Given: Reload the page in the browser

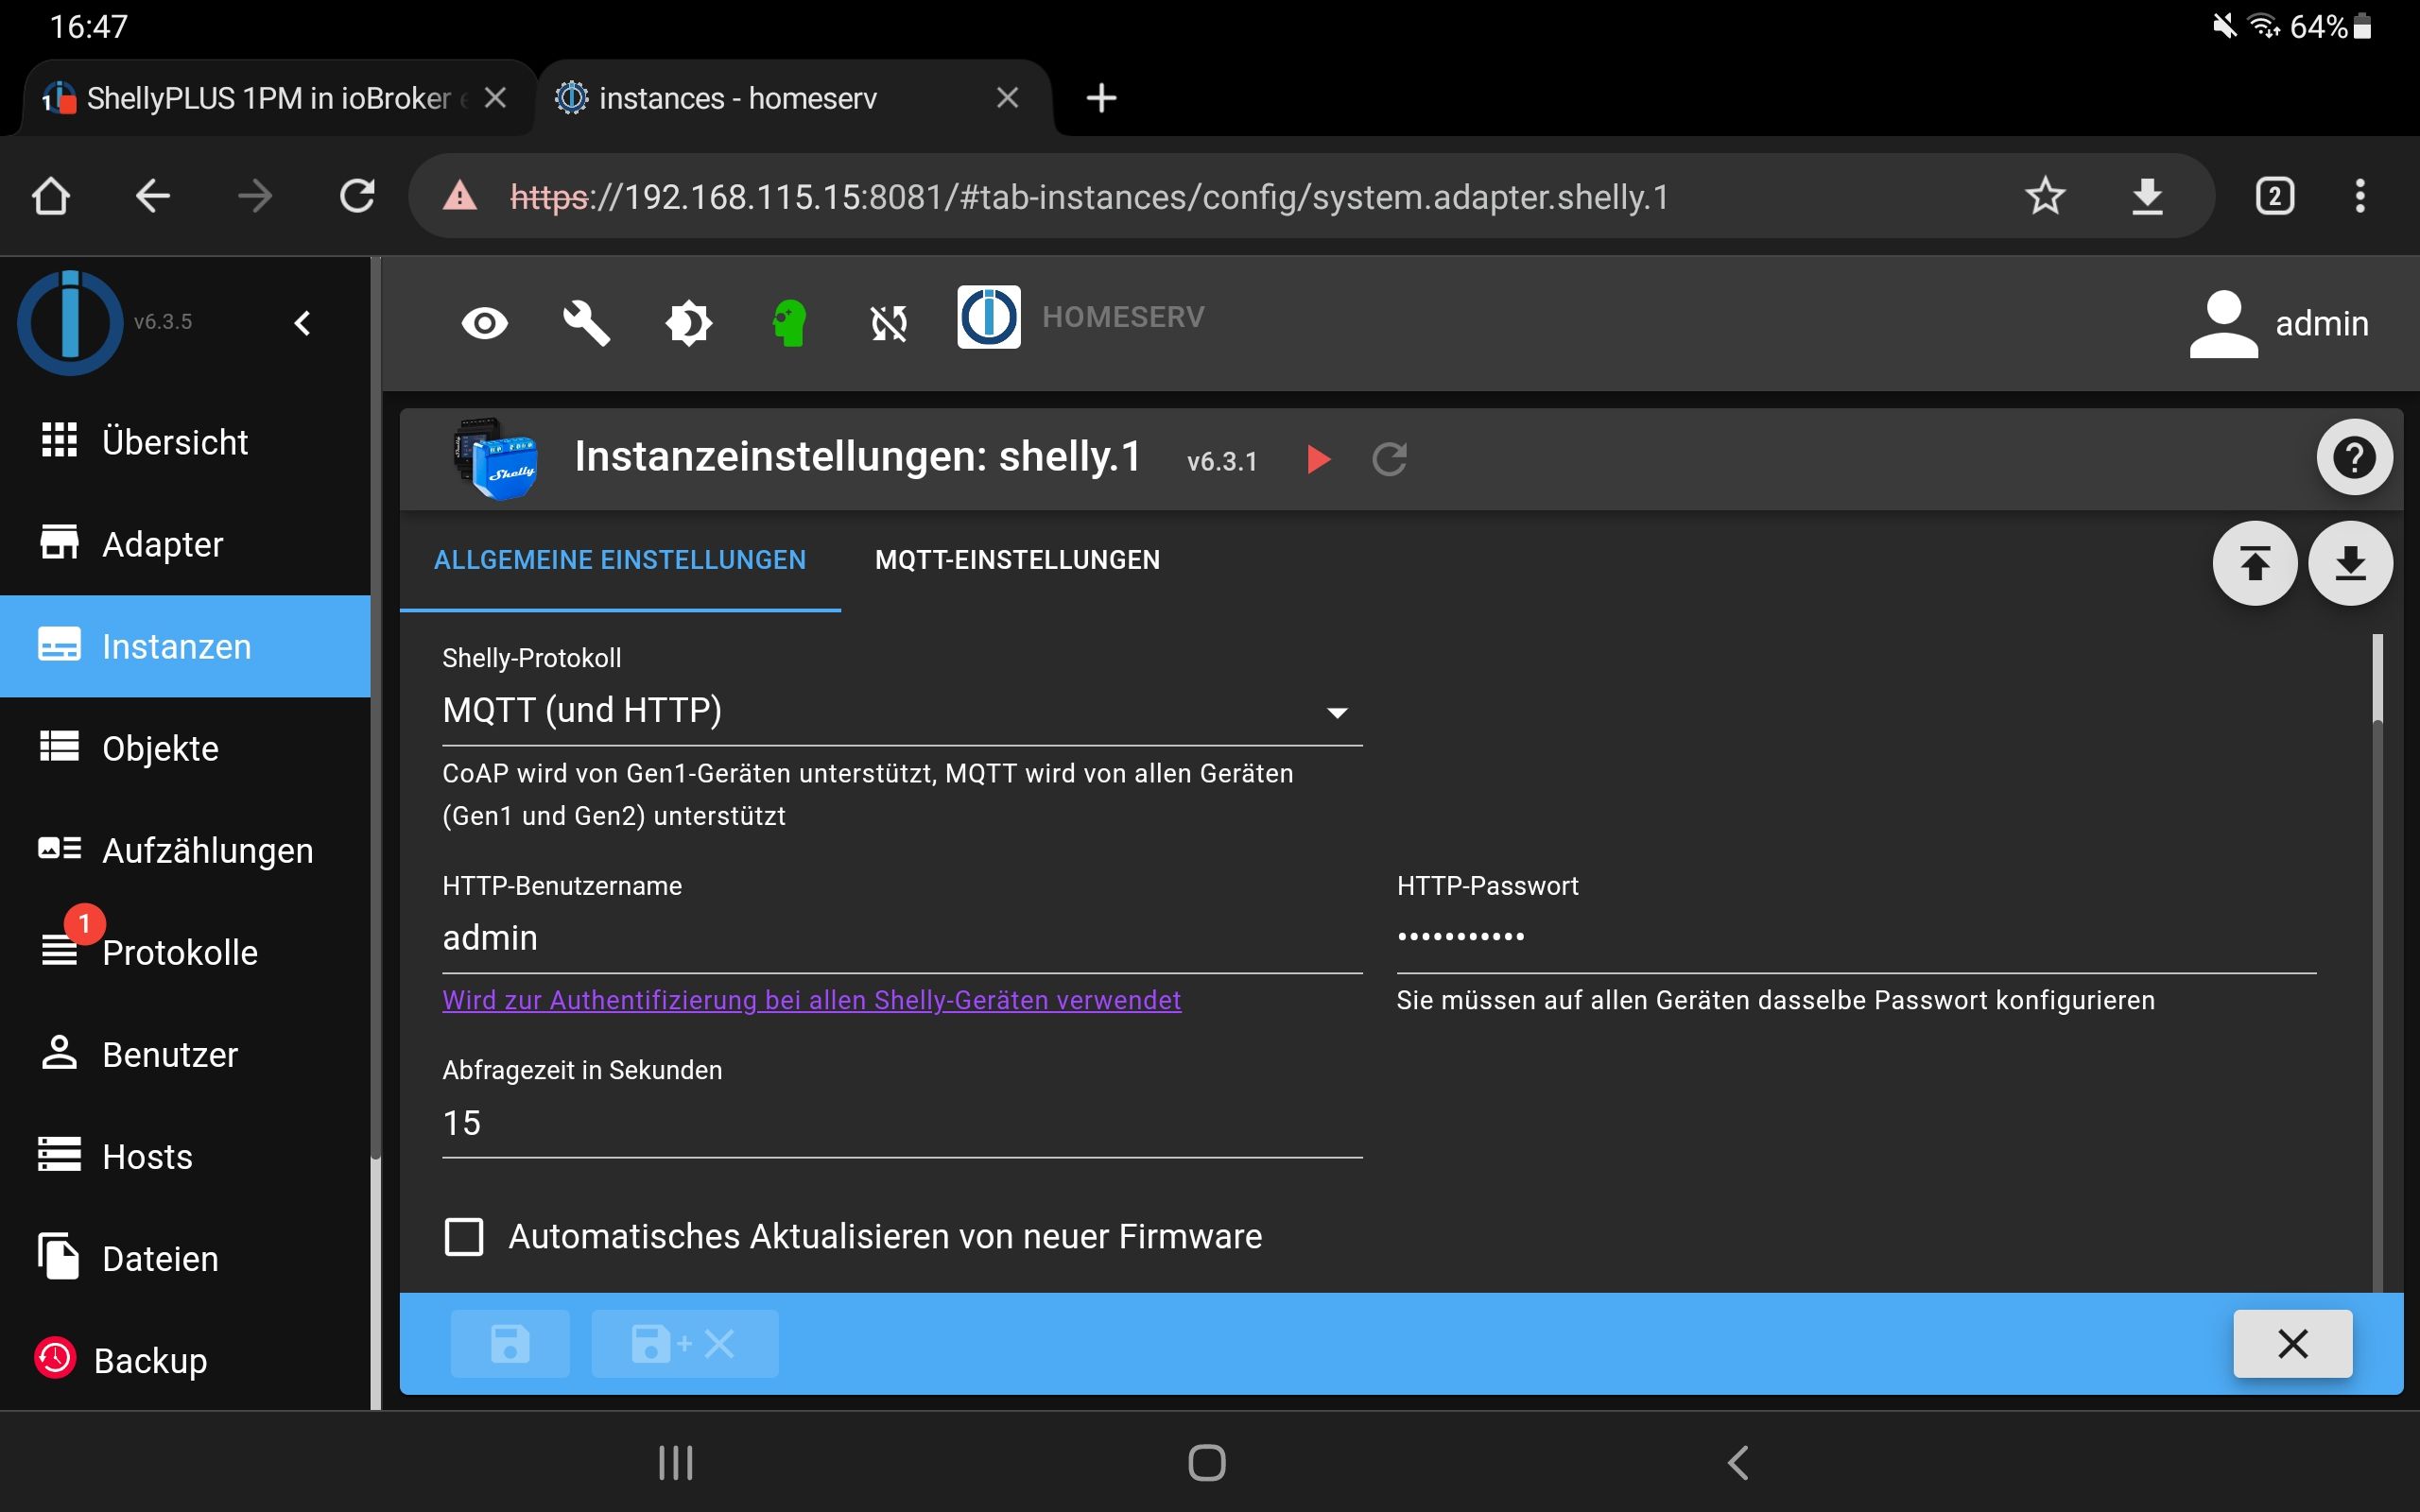Looking at the screenshot, I should click(x=357, y=196).
